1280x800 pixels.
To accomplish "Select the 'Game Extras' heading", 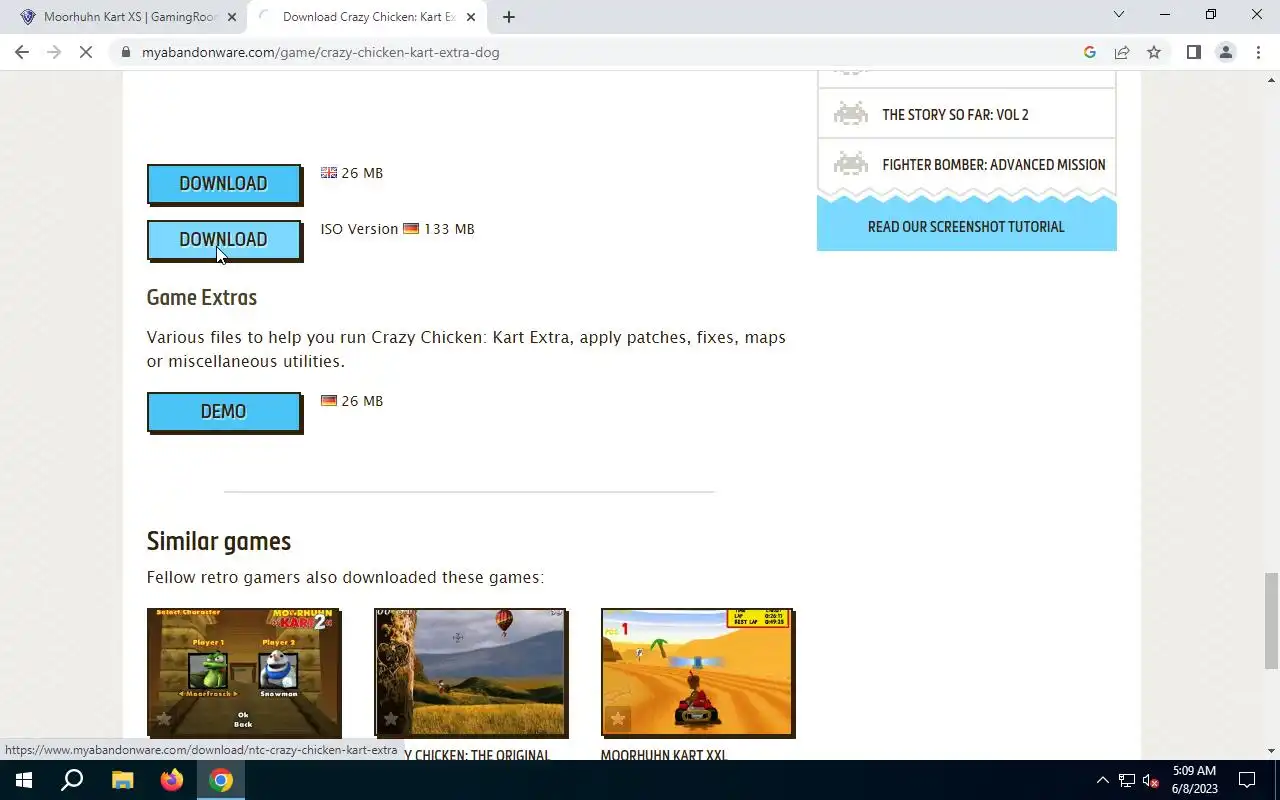I will [x=202, y=297].
